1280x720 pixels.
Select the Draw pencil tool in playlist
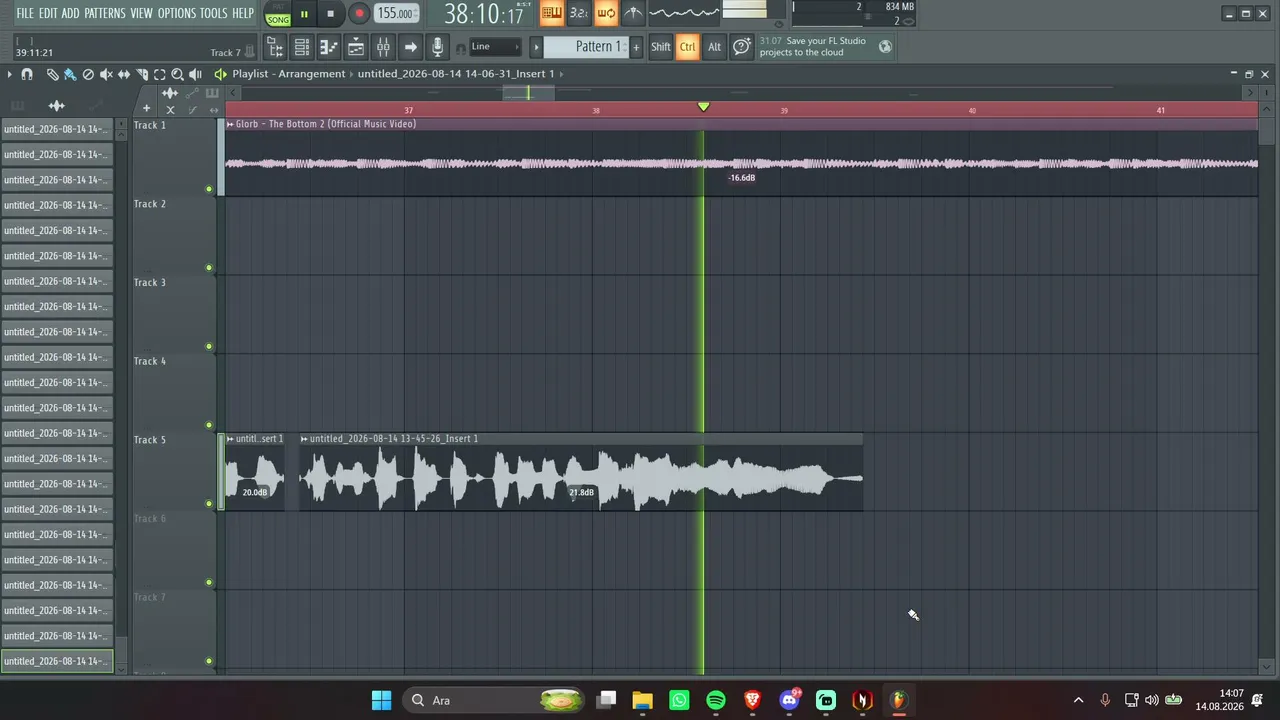(52, 74)
